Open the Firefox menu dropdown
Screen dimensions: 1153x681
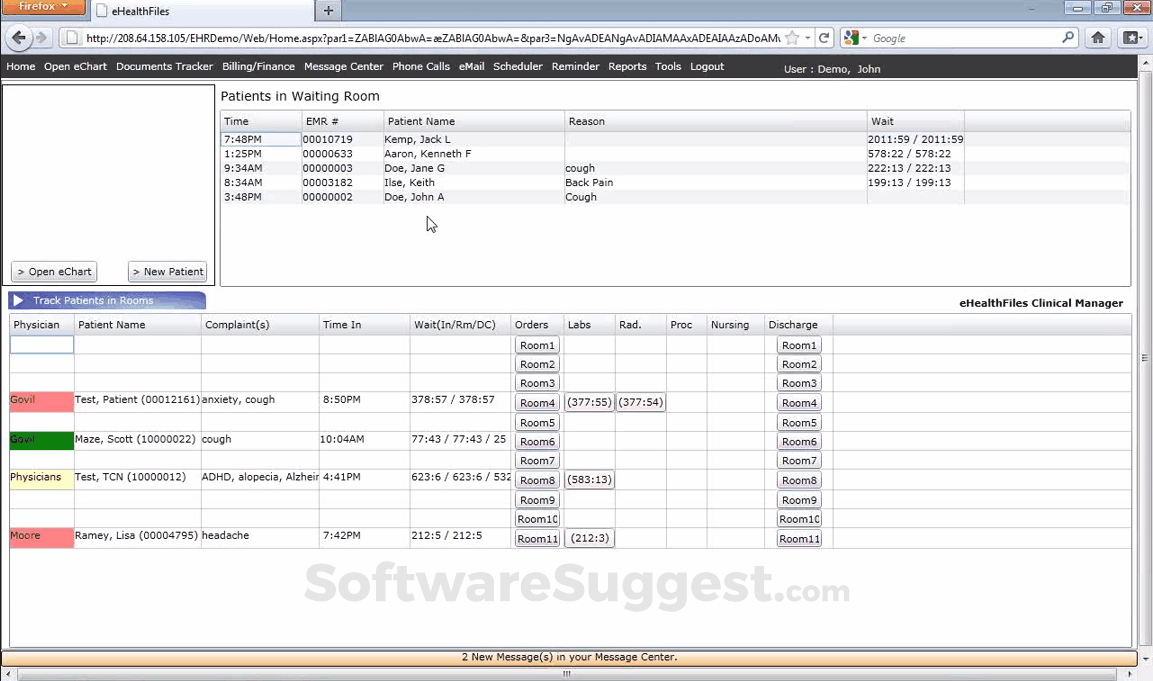(43, 7)
